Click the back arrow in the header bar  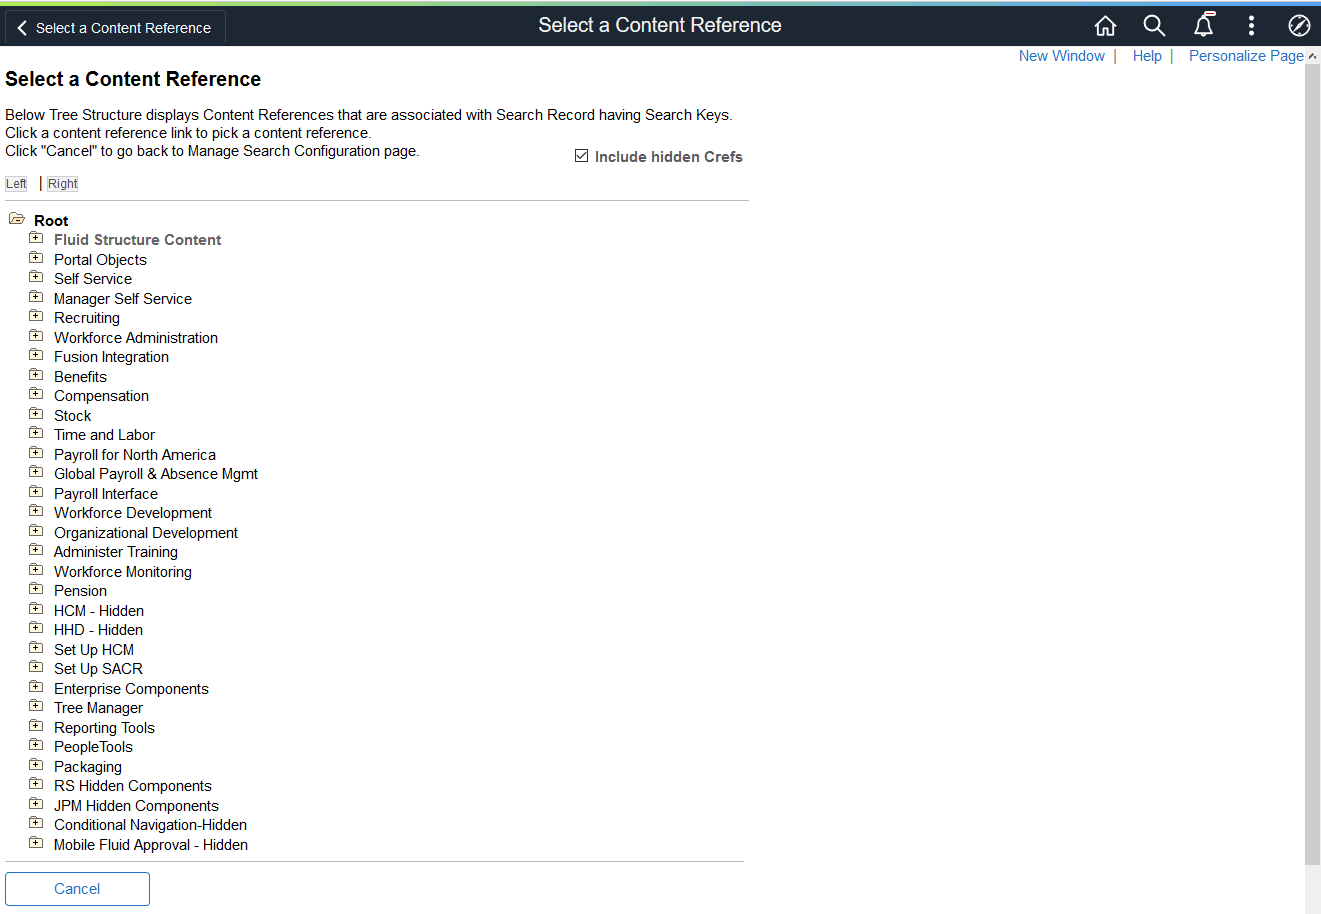[x=21, y=27]
